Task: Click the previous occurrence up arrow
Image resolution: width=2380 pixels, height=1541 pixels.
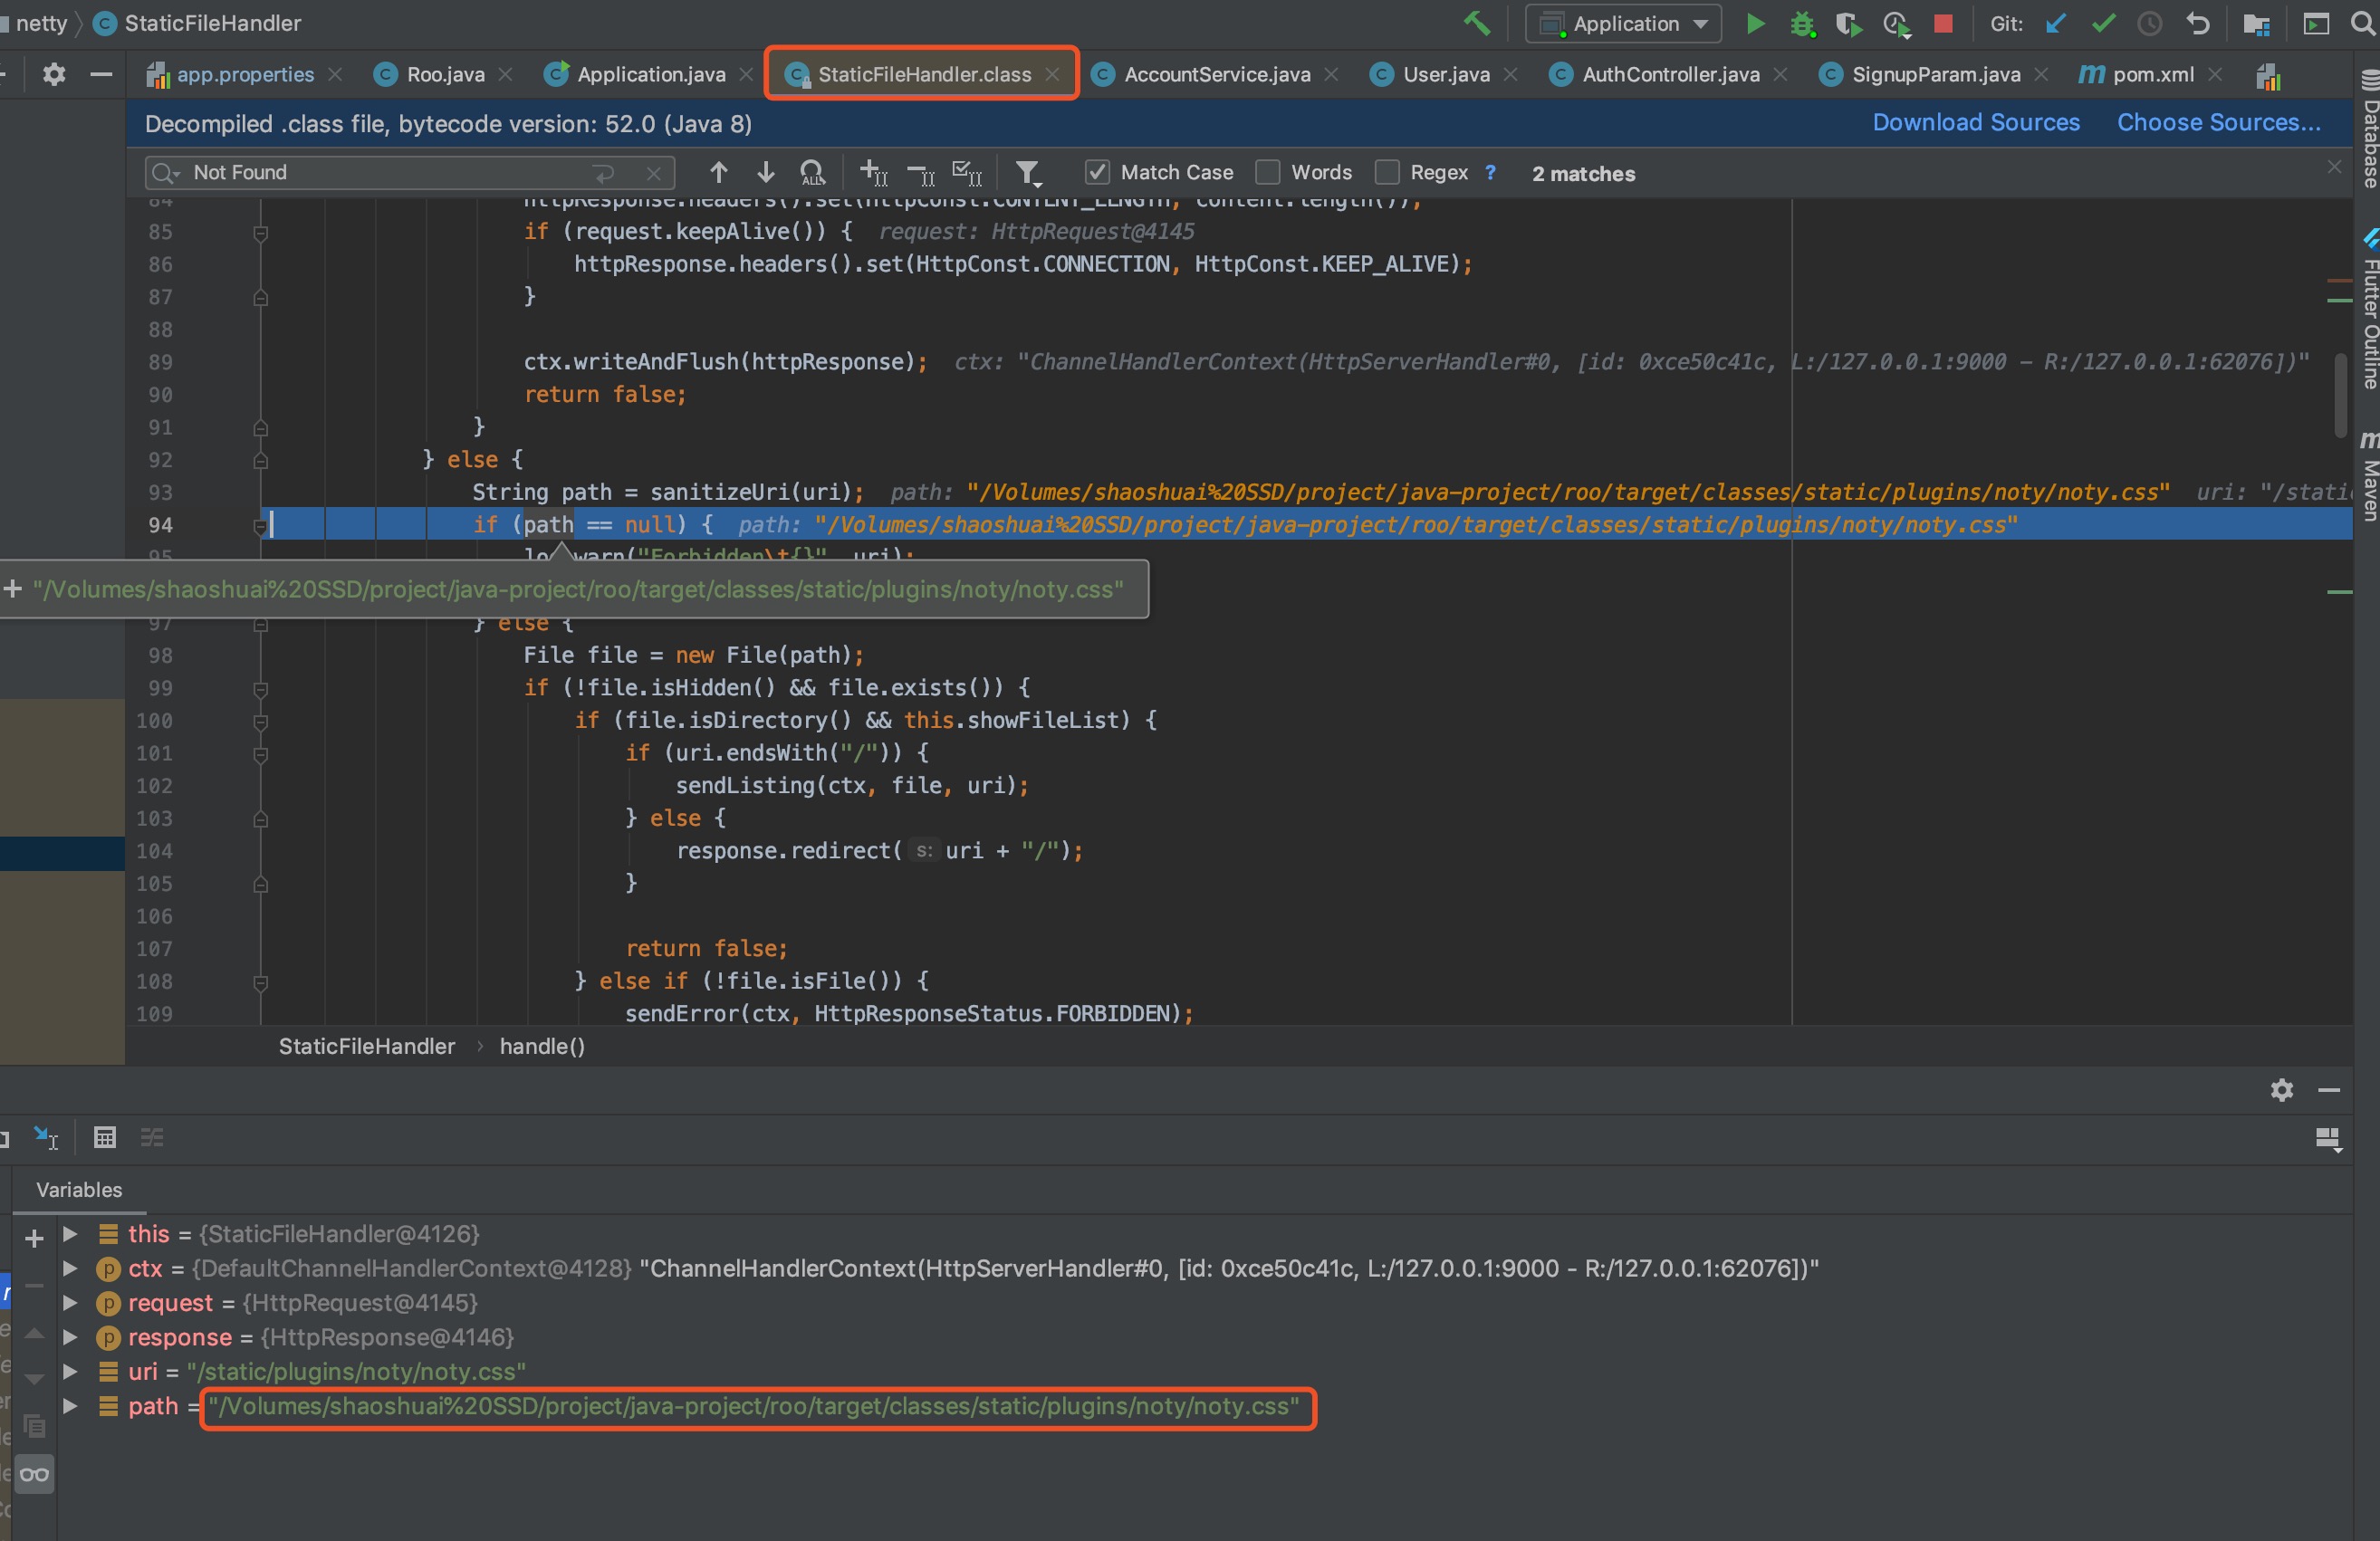Action: pos(718,172)
